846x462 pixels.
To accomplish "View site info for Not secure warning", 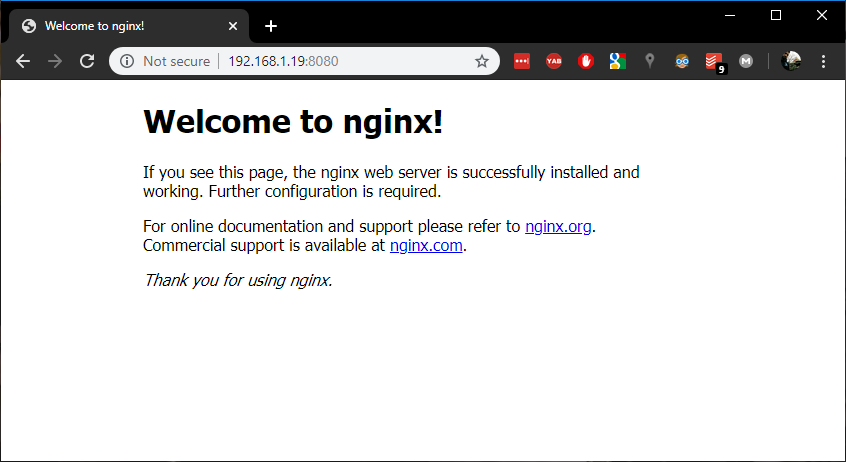I will [127, 61].
